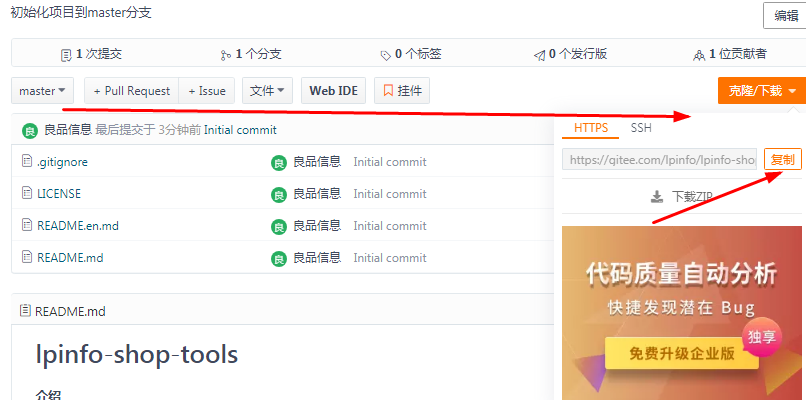Image resolution: width=806 pixels, height=400 pixels.
Task: Switch to the HTTPS tab
Action: [x=591, y=128]
